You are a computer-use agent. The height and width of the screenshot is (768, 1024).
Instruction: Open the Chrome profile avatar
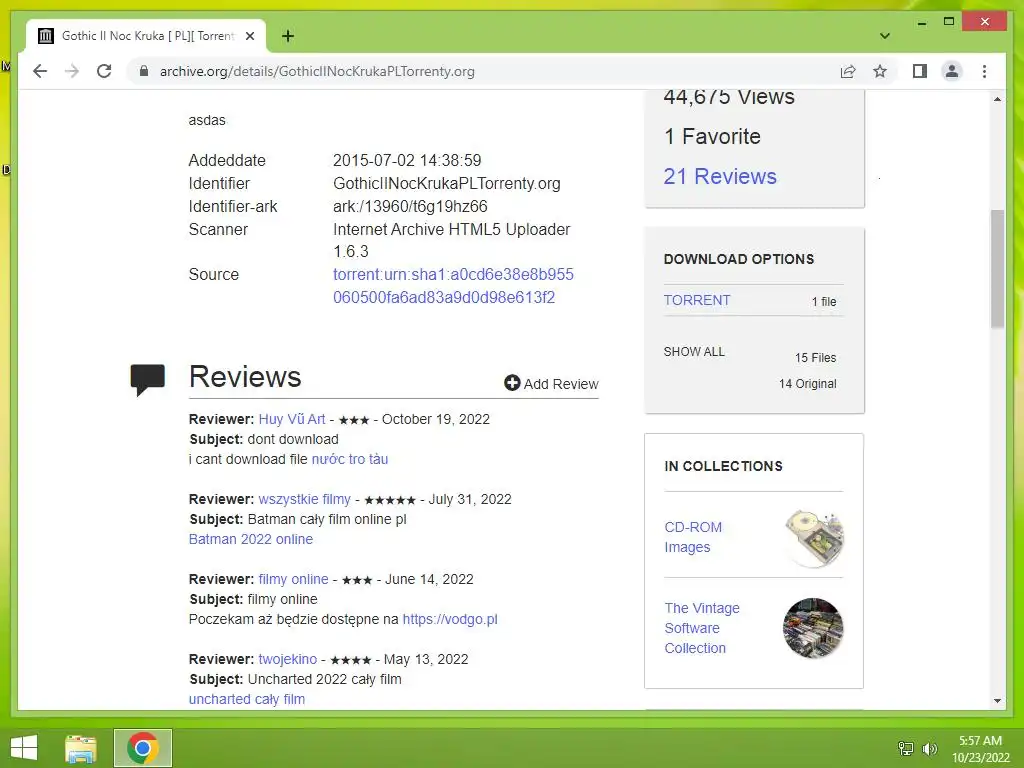click(952, 71)
